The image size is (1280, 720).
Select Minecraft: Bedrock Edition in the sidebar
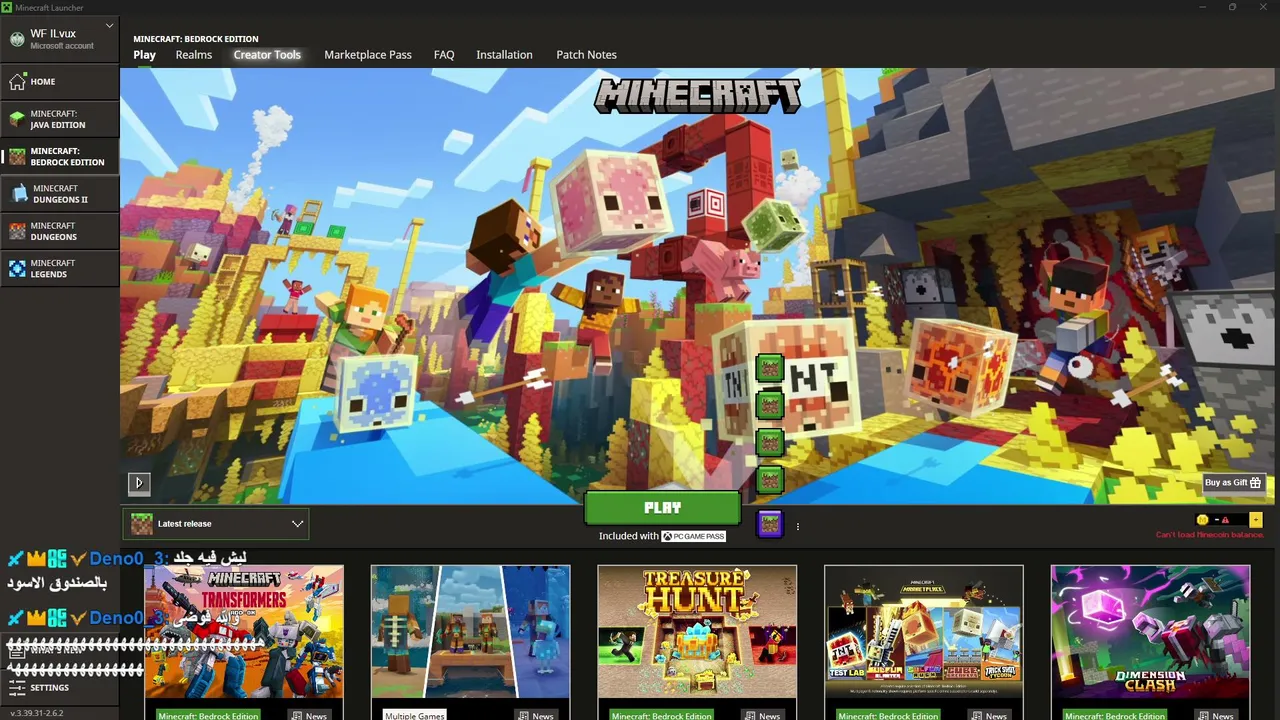pos(60,157)
